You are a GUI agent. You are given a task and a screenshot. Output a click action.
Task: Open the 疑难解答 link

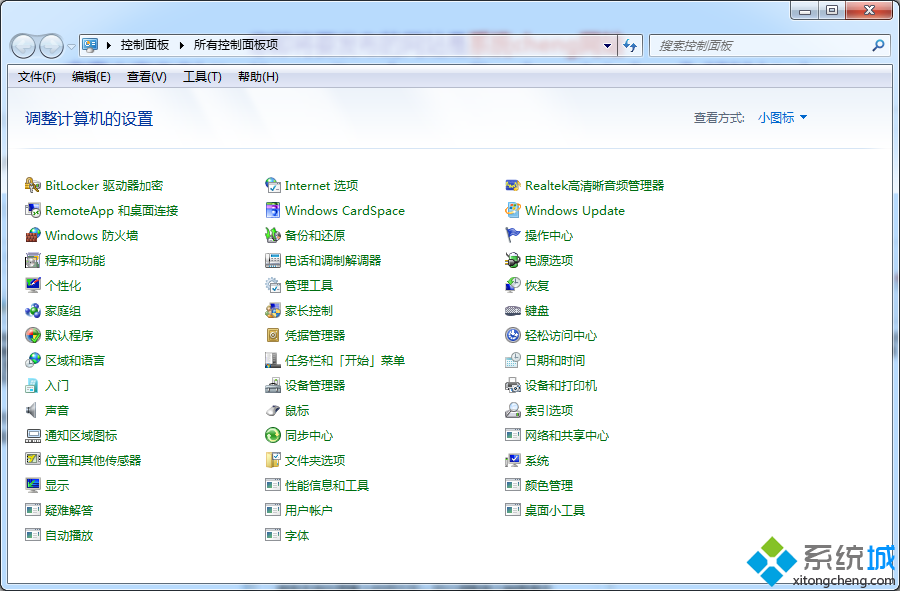(x=69, y=510)
